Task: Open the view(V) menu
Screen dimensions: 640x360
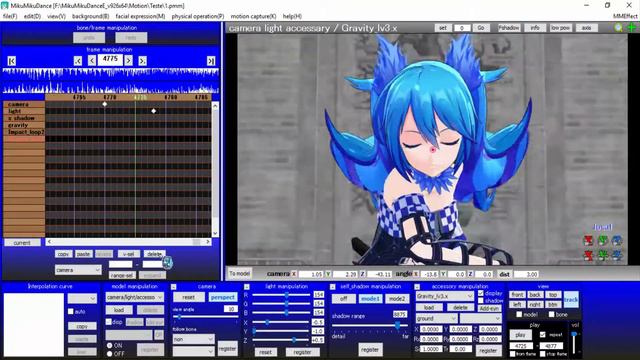Action: coord(56,16)
